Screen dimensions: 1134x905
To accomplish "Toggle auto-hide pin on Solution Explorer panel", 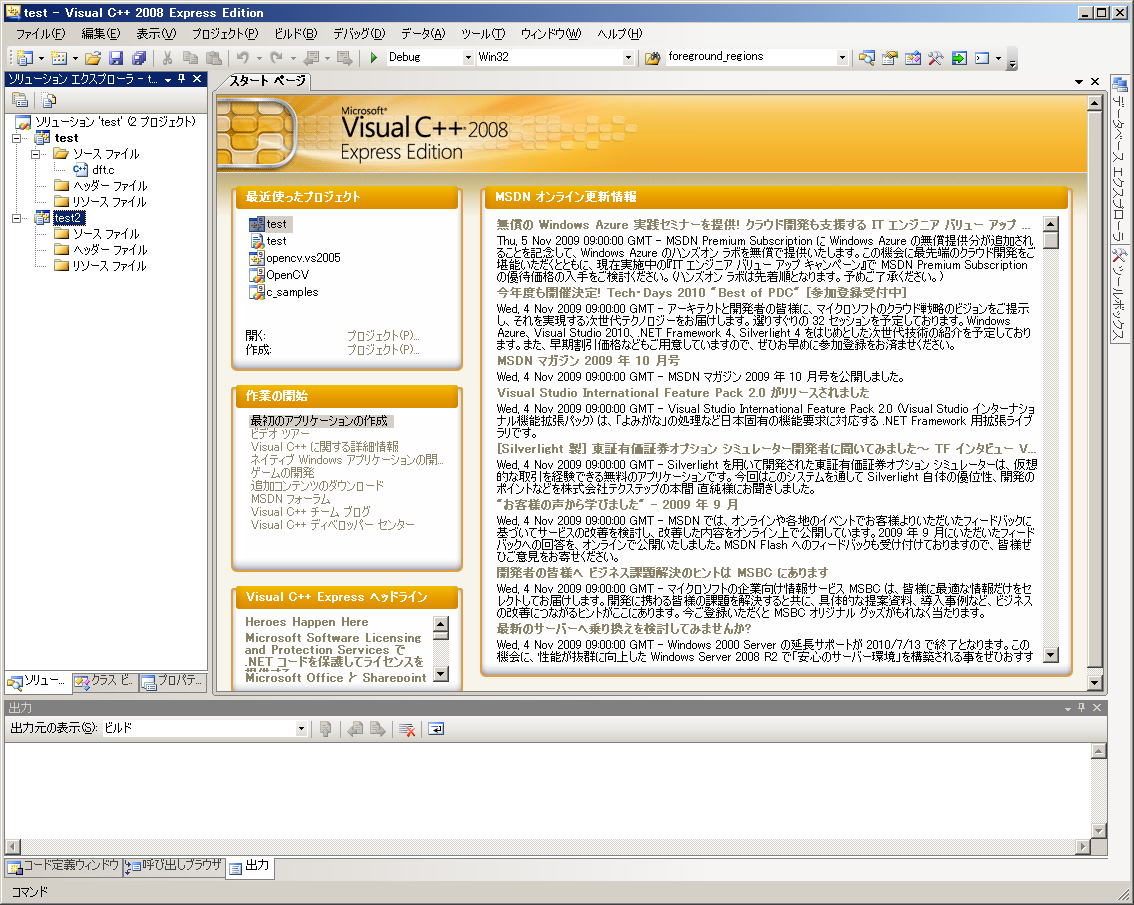I will tap(182, 79).
